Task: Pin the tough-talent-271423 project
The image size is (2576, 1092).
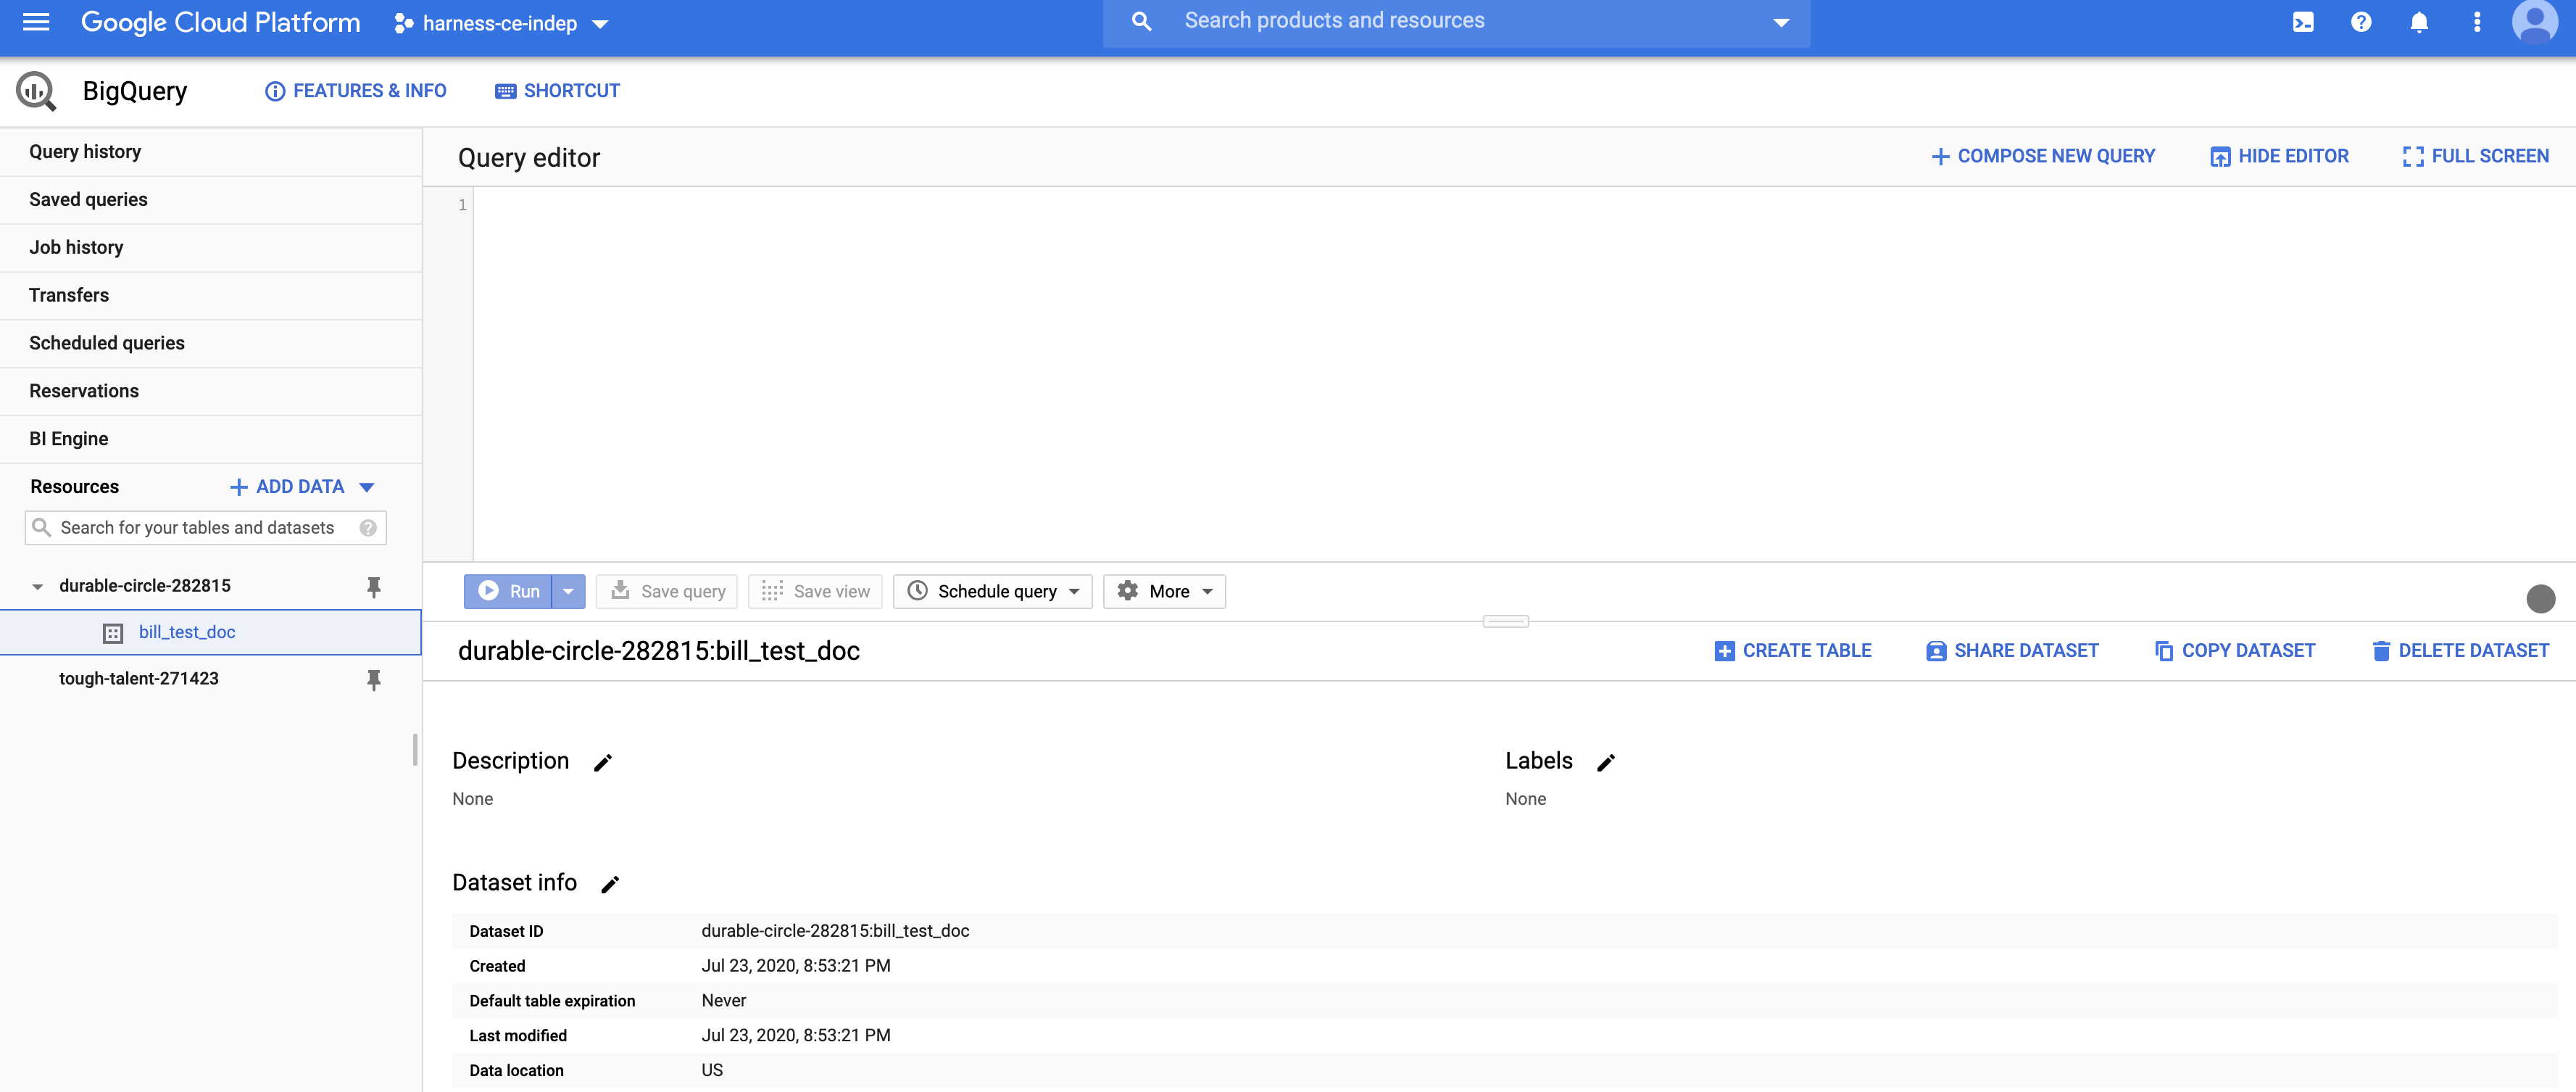Action: click(374, 680)
